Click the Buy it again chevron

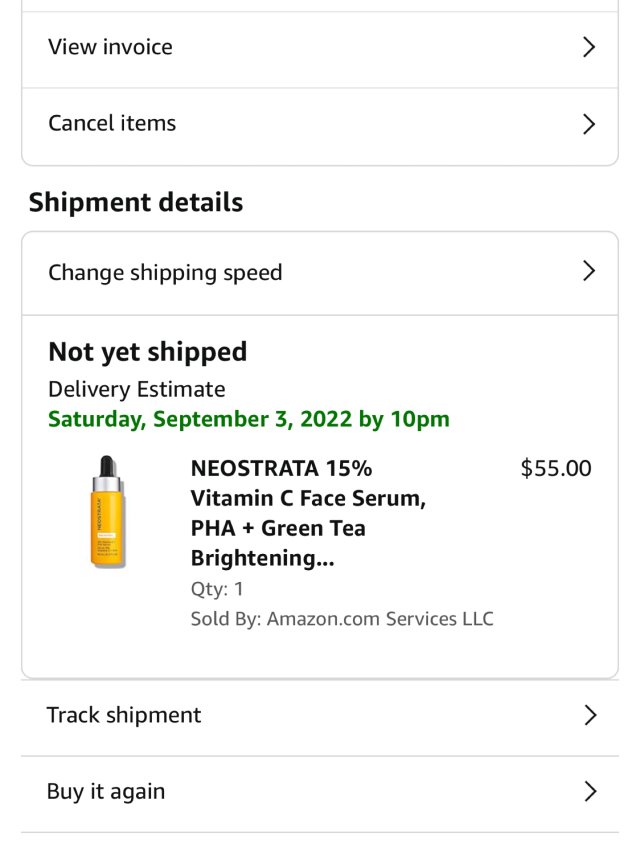pos(590,792)
